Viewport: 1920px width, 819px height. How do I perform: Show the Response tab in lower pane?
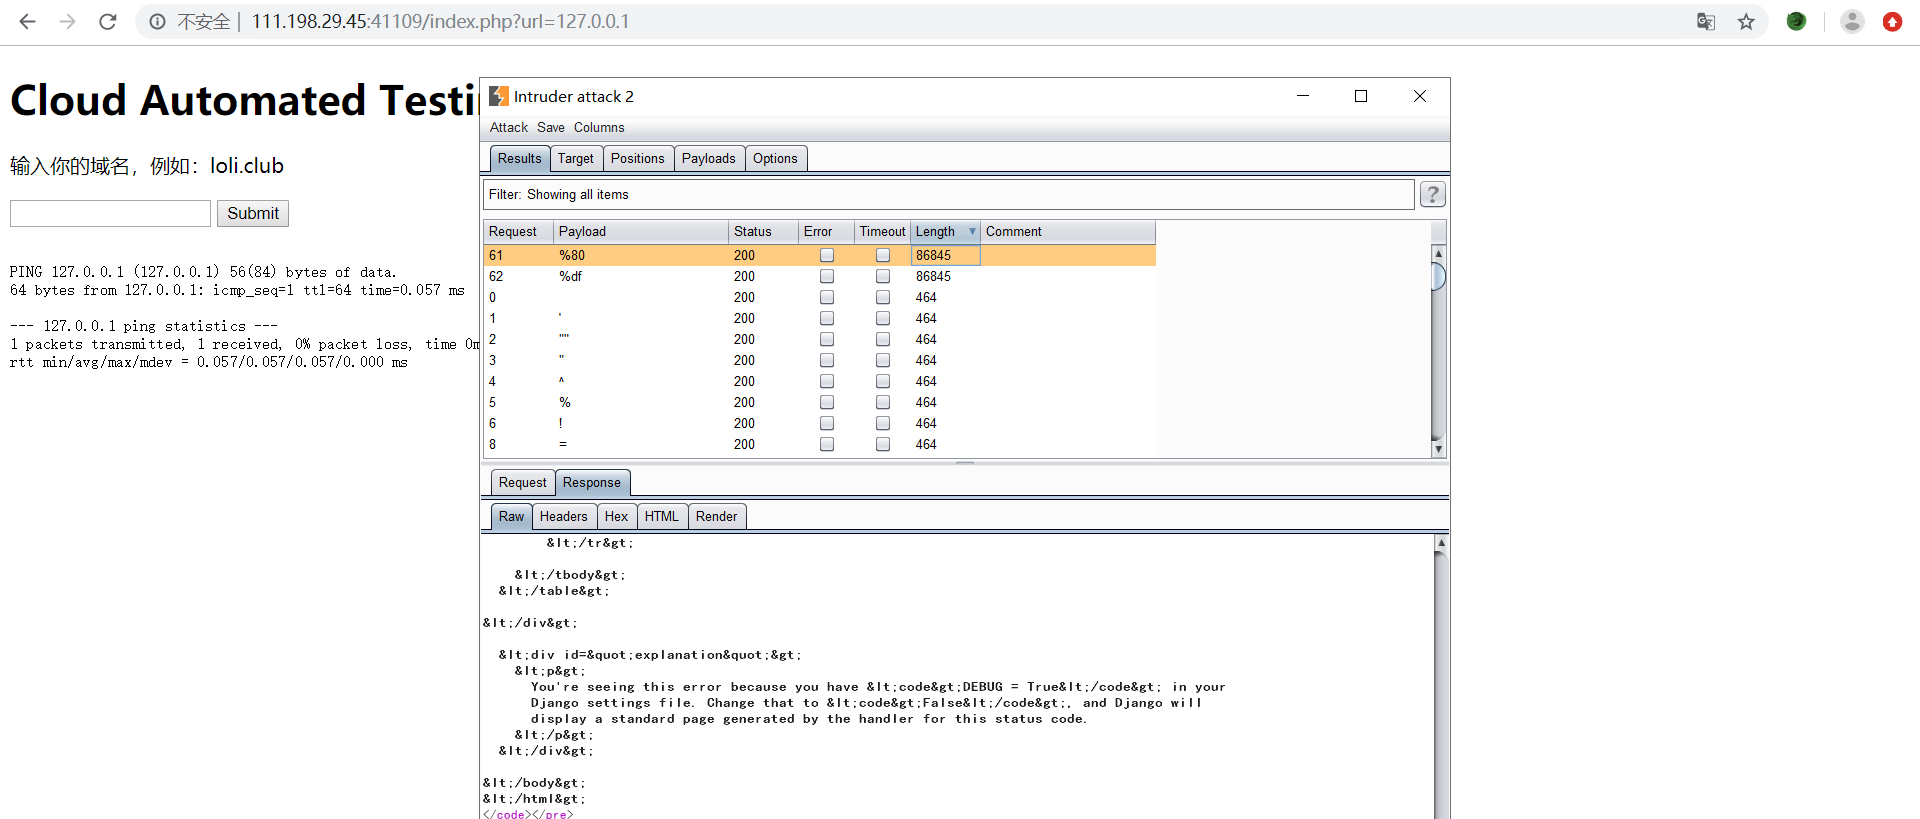[x=592, y=482]
